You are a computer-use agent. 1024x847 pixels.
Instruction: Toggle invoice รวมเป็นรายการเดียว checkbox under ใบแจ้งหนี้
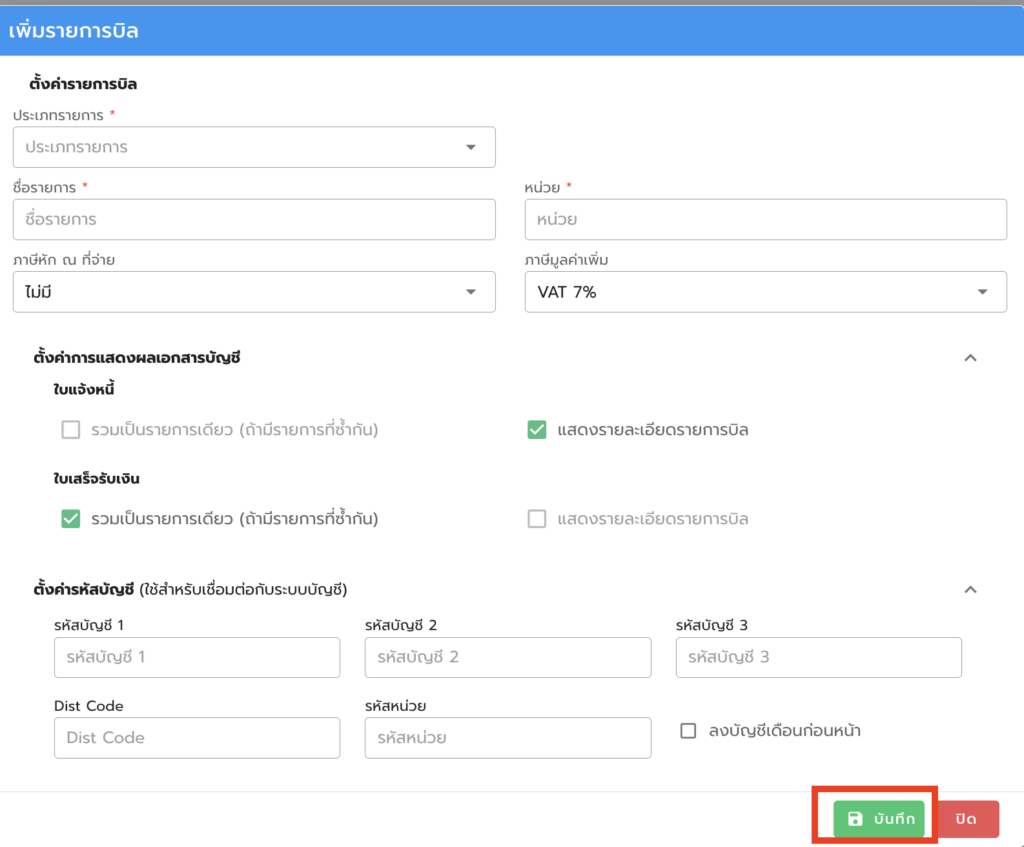[x=71, y=430]
